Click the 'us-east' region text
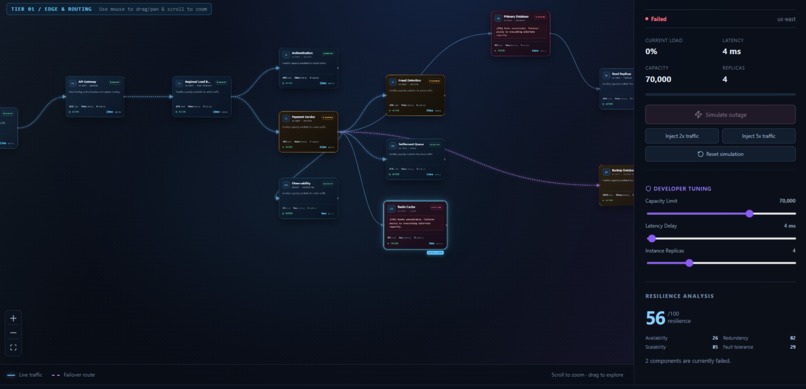Viewport: 806px width, 389px height. 786,20
